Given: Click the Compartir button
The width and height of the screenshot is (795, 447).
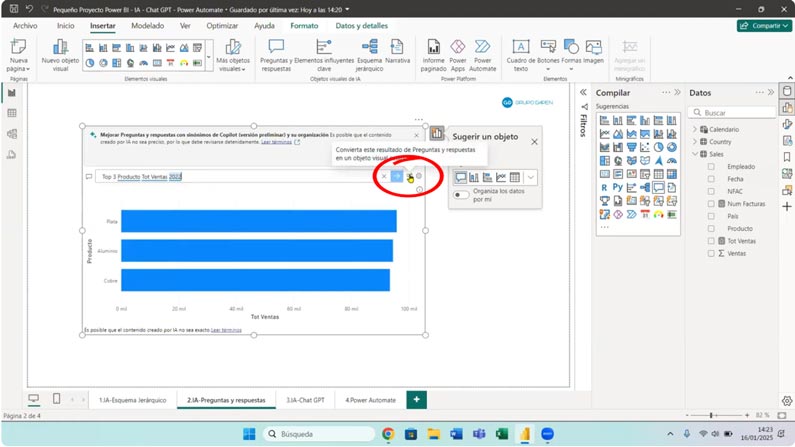Looking at the screenshot, I should (x=764, y=25).
